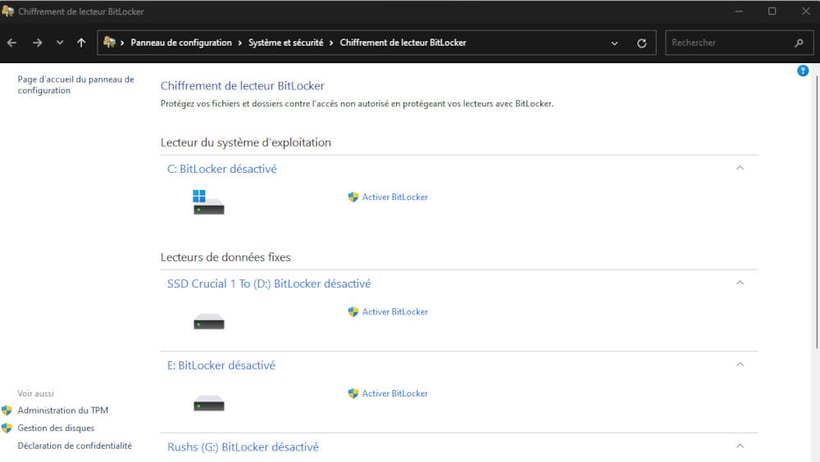Image resolution: width=820 pixels, height=462 pixels.
Task: Click the BitLocker window title bar icon
Action: click(x=7, y=11)
